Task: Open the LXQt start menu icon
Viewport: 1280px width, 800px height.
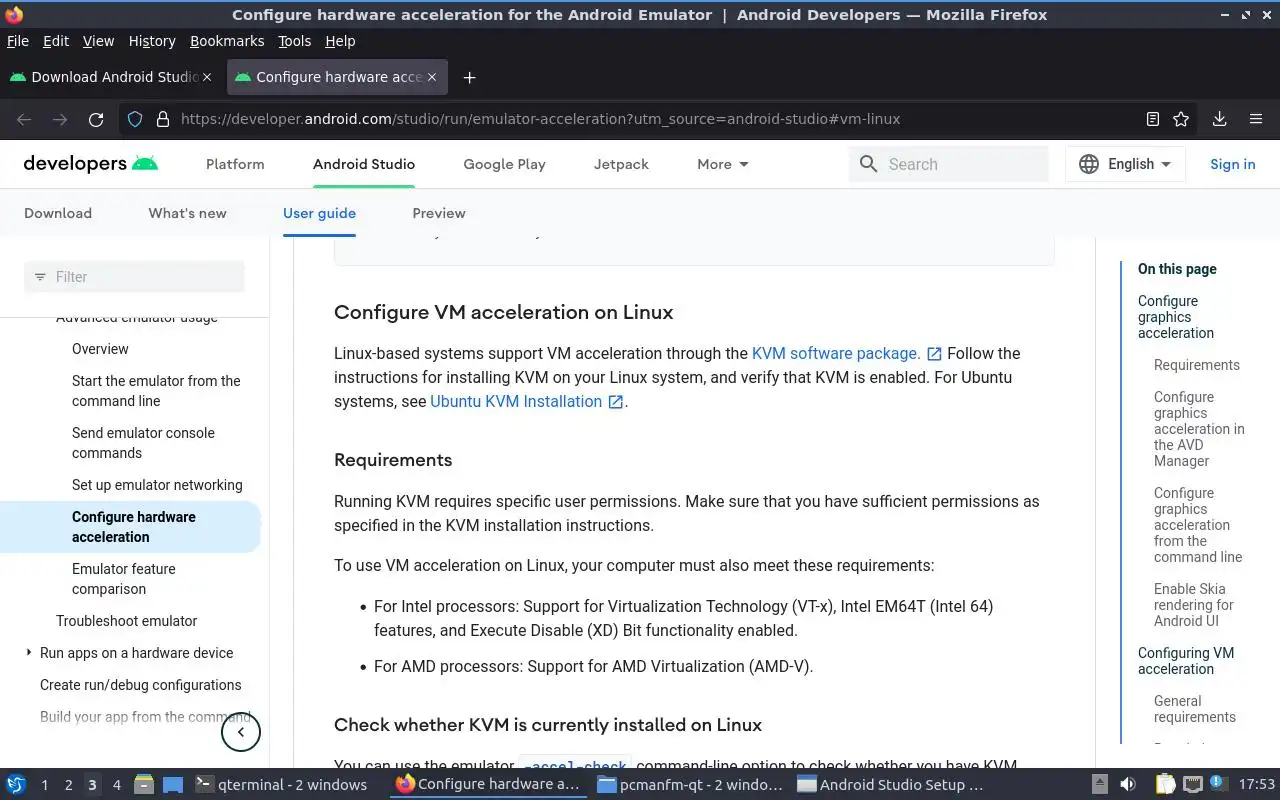Action: 16,784
